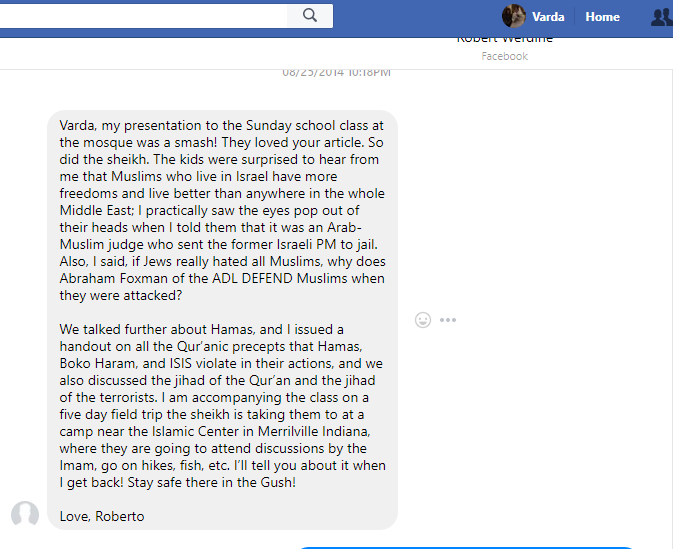Image resolution: width=673 pixels, height=549 pixels.
Task: Open the three-dot message options menu
Action: pos(447,320)
